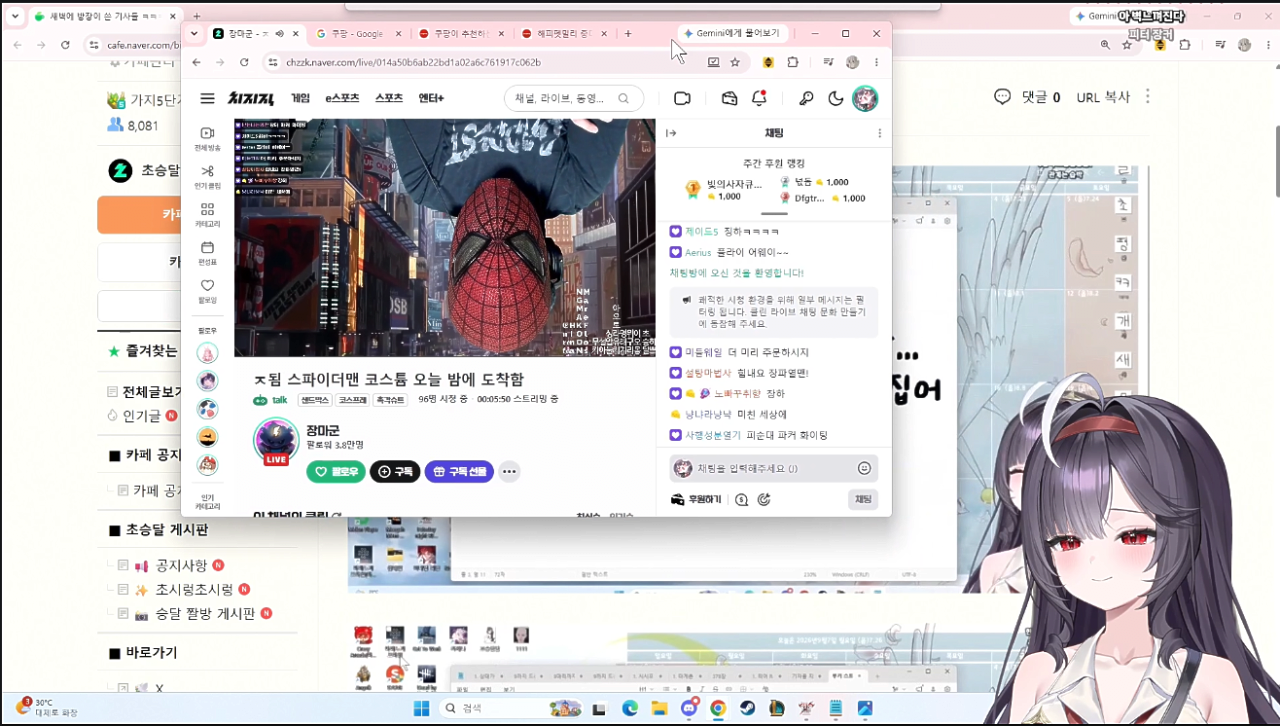Select the e스포츠 menu item
This screenshot has width=1280, height=726.
coord(342,98)
